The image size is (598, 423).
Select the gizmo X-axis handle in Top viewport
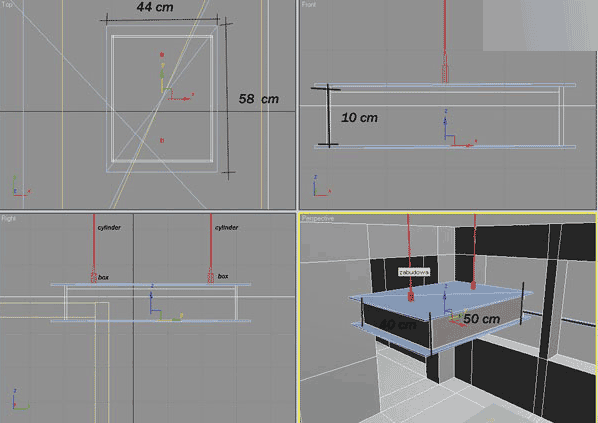182,98
